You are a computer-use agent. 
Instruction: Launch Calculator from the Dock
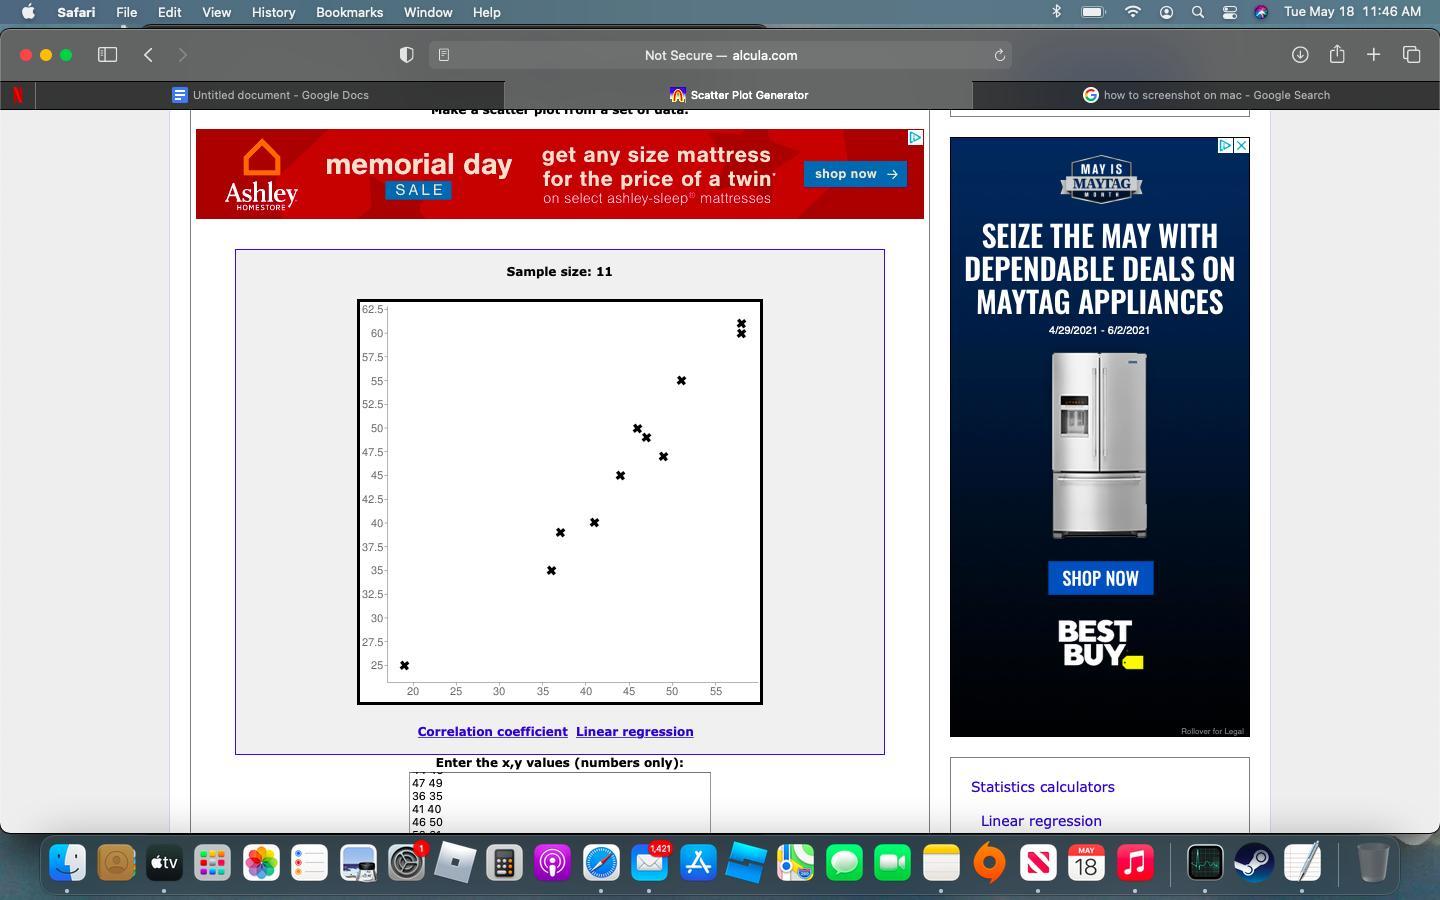pyautogui.click(x=504, y=862)
